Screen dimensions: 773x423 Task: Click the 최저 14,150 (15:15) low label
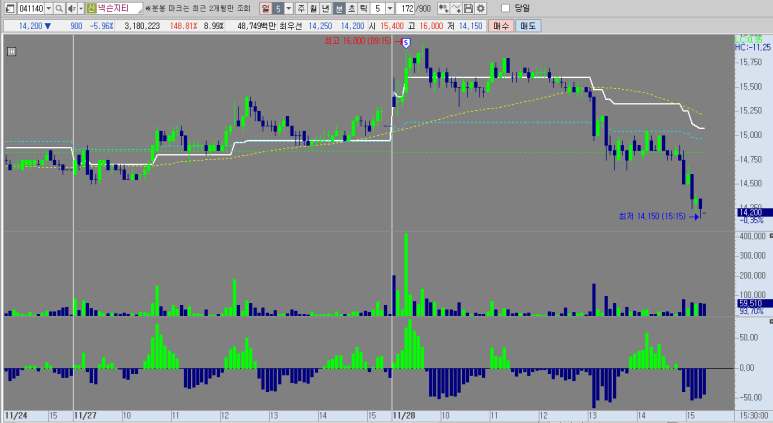point(652,216)
